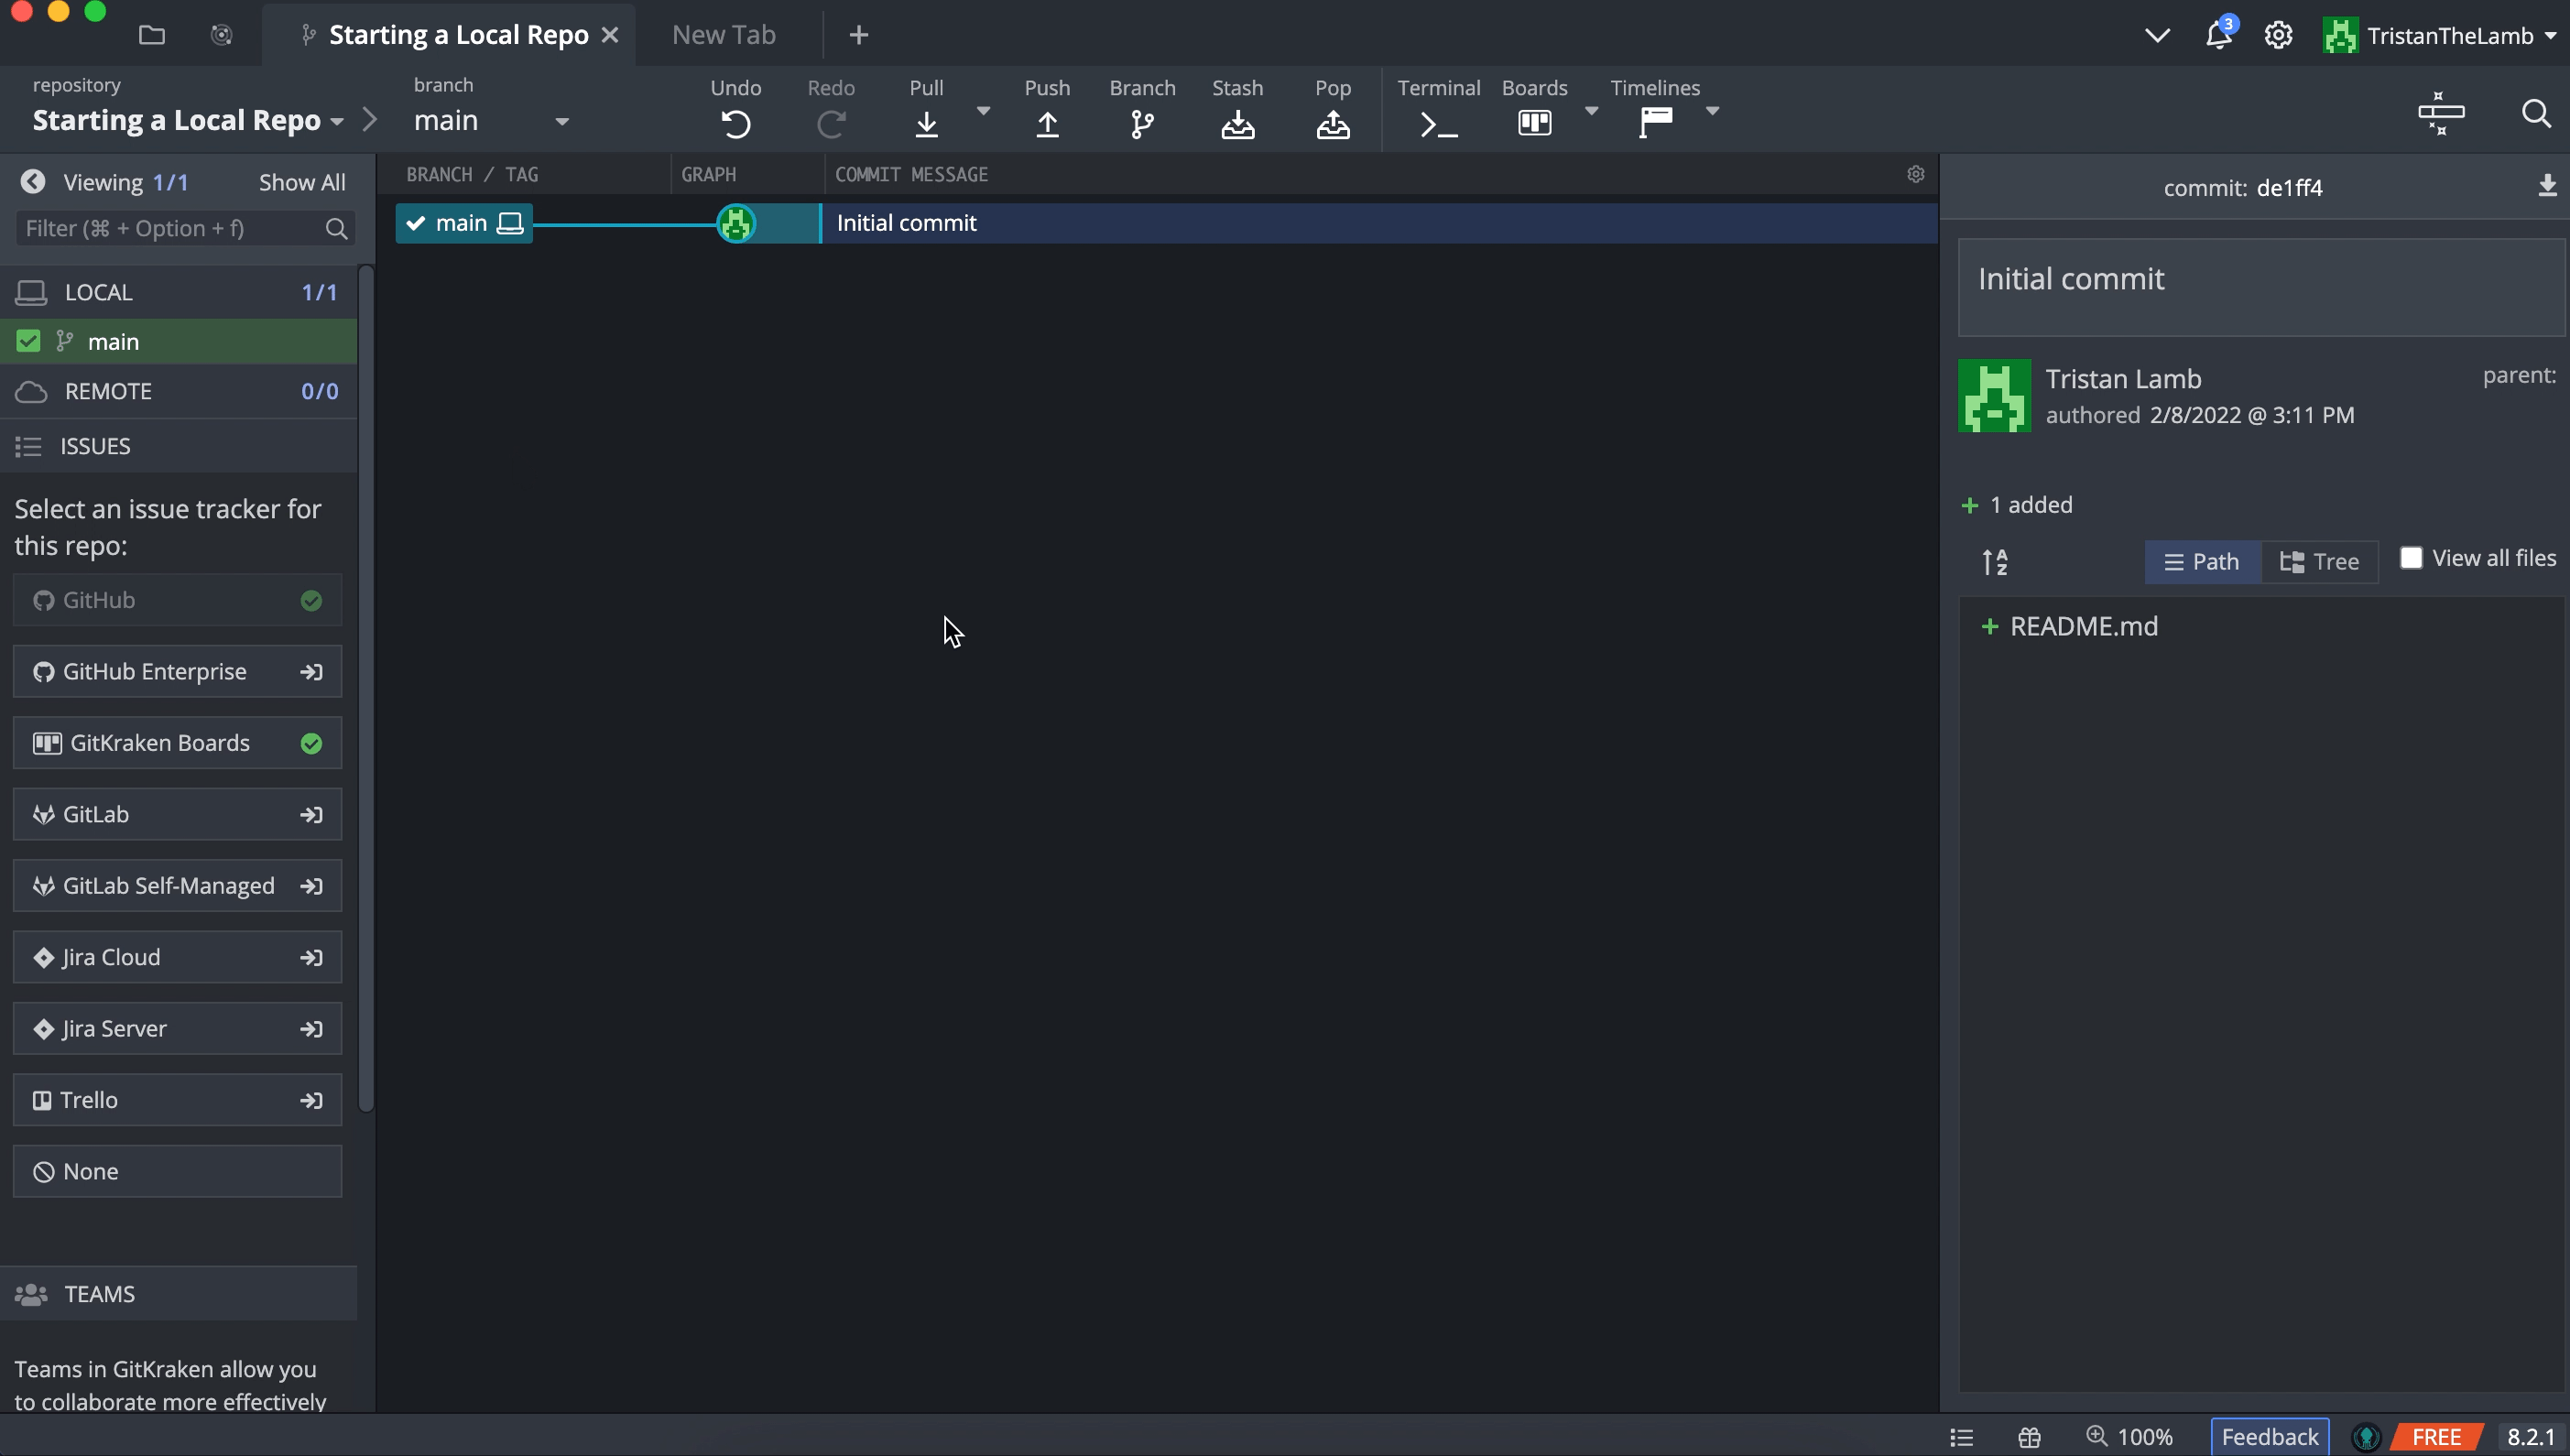Viewport: 2570px width, 1456px height.
Task: Open preferences with the gear icon
Action: 2278,35
